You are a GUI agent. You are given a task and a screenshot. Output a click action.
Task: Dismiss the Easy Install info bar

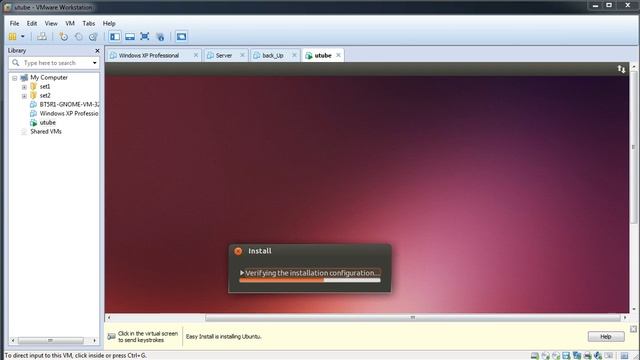[x=633, y=329]
